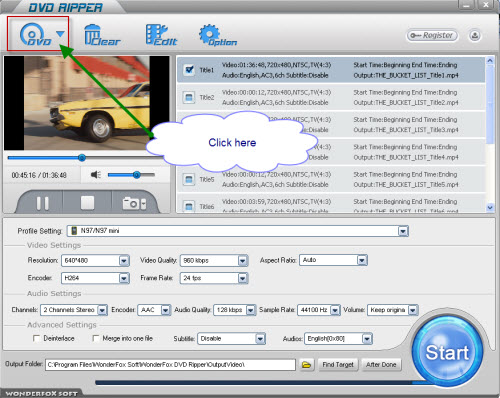Select output THE_BUCKET_LIST_Title4.mp4 row
500x398 pixels.
click(406, 157)
